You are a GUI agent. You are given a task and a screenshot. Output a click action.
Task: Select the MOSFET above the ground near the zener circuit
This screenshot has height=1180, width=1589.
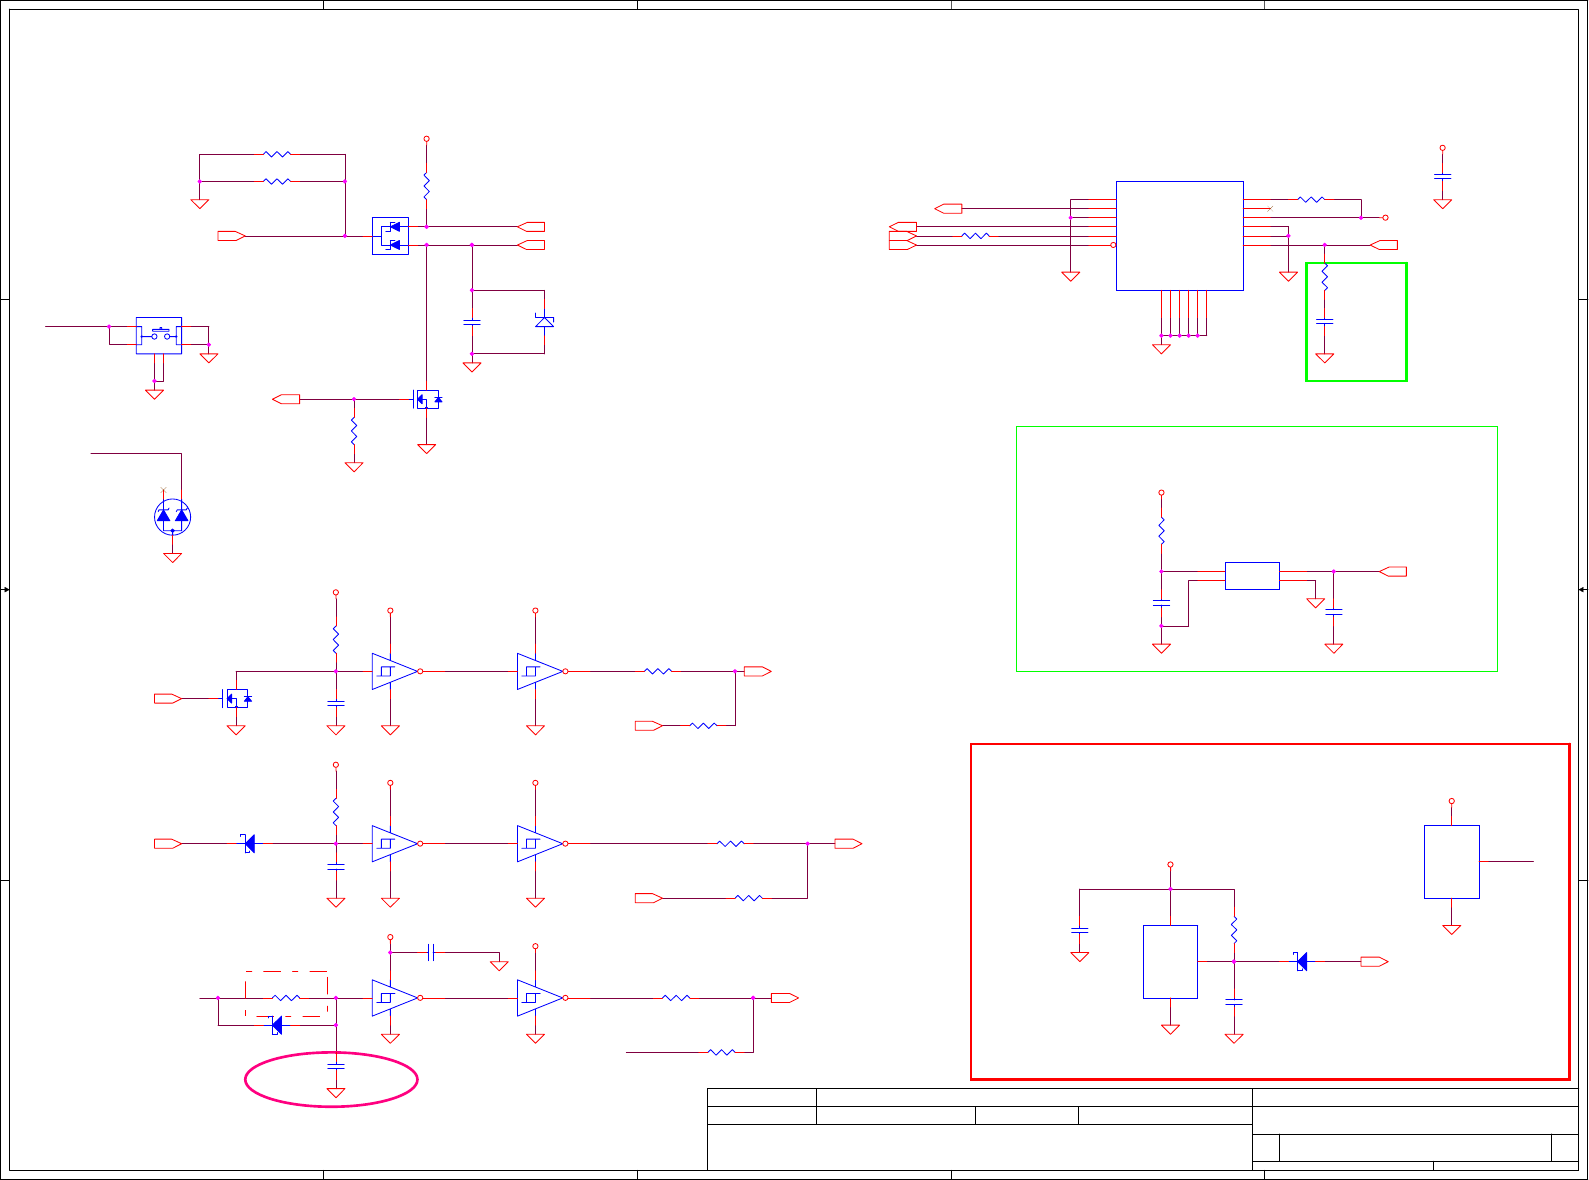click(x=427, y=399)
